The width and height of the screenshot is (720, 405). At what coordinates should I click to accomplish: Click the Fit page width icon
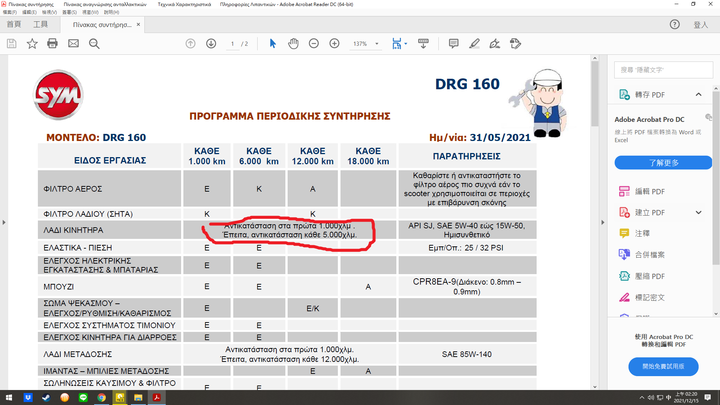[x=397, y=44]
